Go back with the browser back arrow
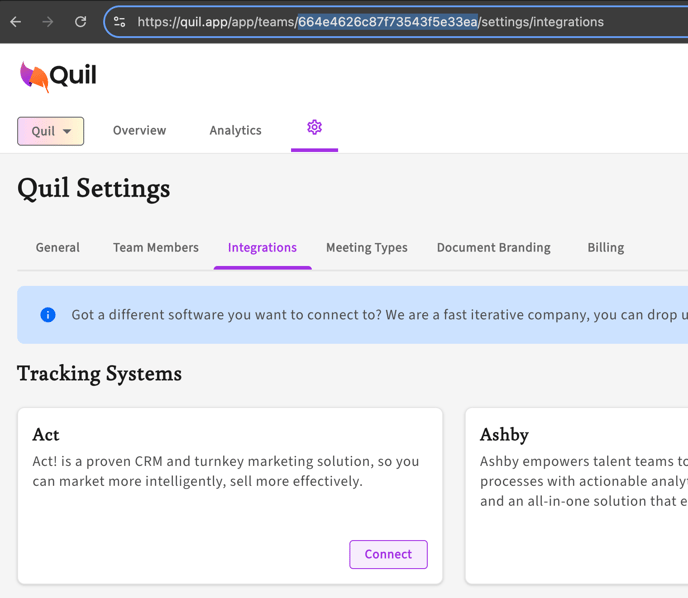The width and height of the screenshot is (688, 598). click(16, 21)
